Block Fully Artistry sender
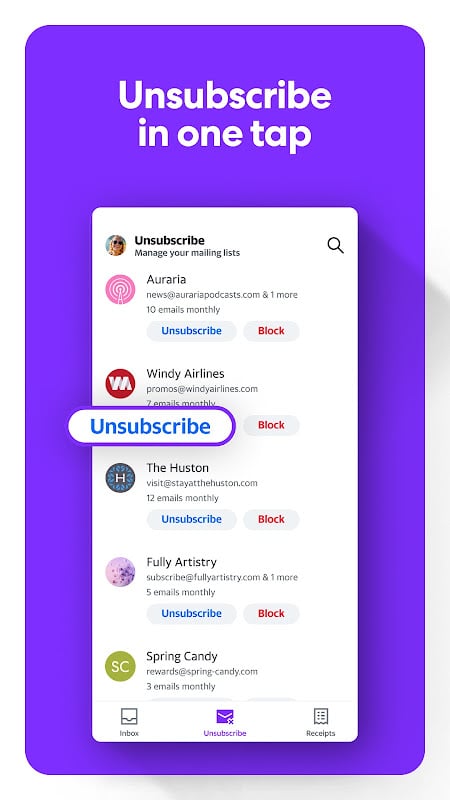 pyautogui.click(x=271, y=613)
